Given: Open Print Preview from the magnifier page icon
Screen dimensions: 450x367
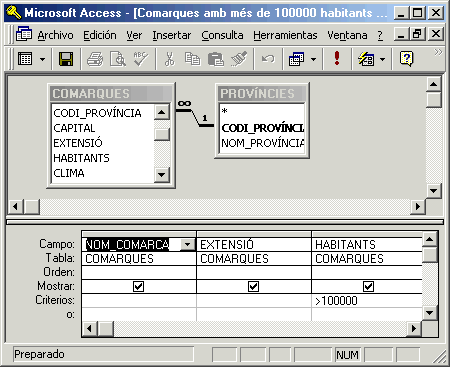Looking at the screenshot, I should pyautogui.click(x=118, y=59).
